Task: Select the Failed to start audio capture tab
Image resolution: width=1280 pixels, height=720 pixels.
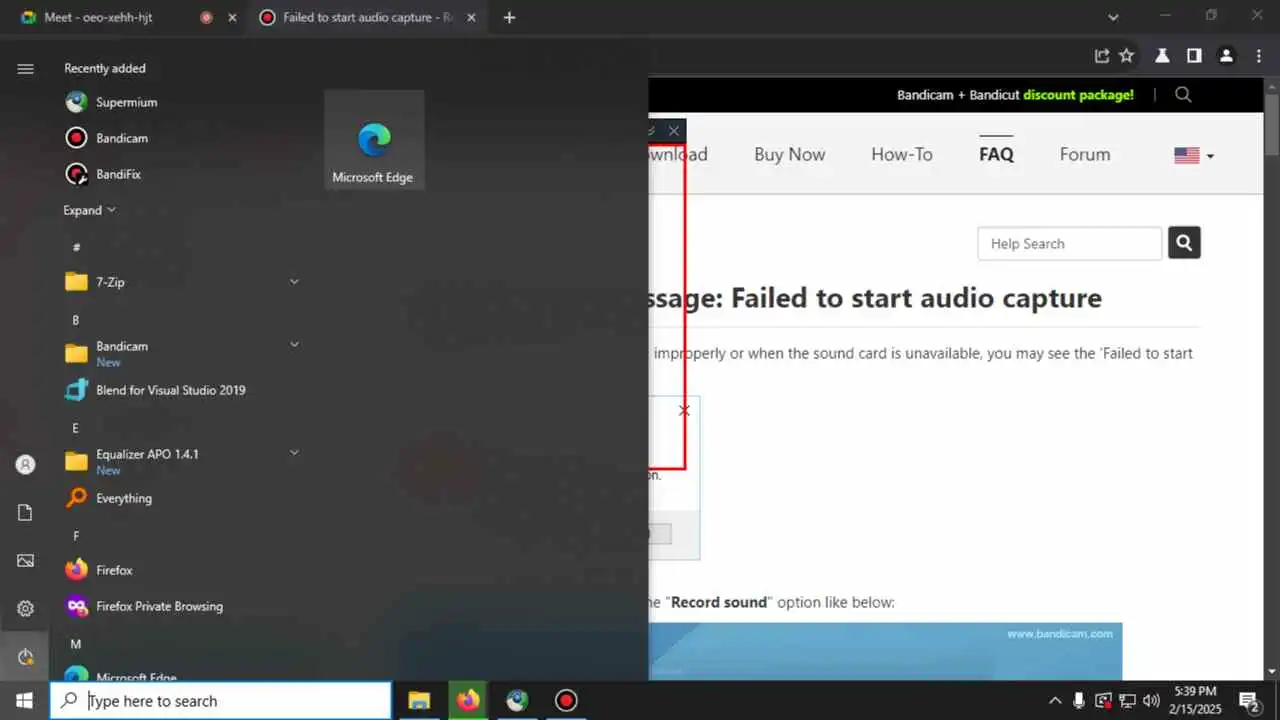Action: (367, 17)
